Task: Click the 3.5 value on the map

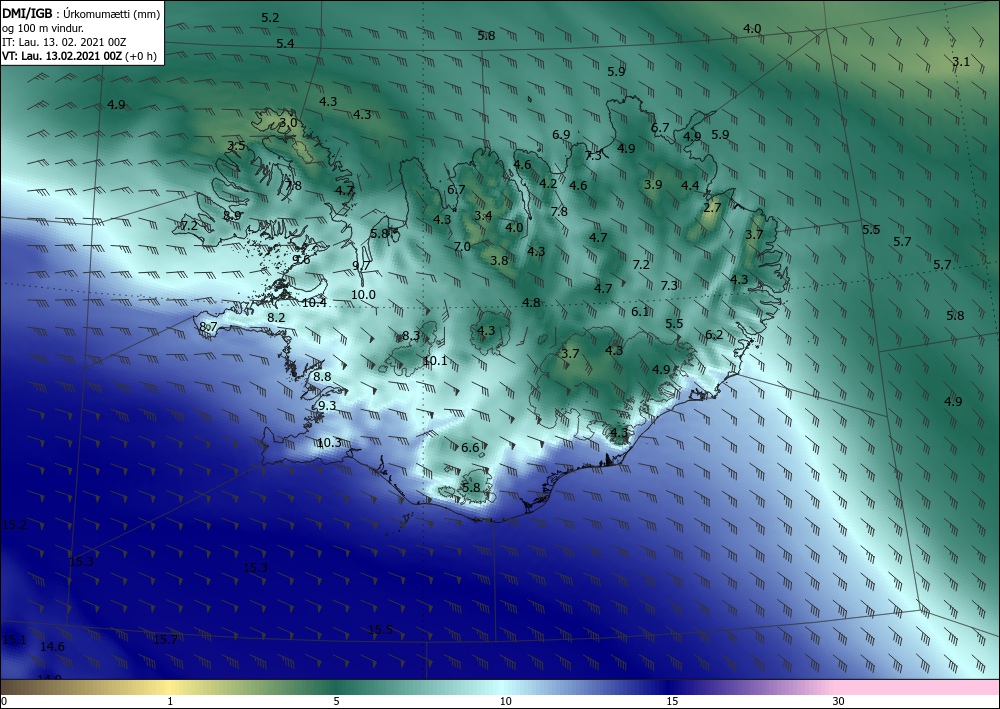Action: click(x=236, y=146)
